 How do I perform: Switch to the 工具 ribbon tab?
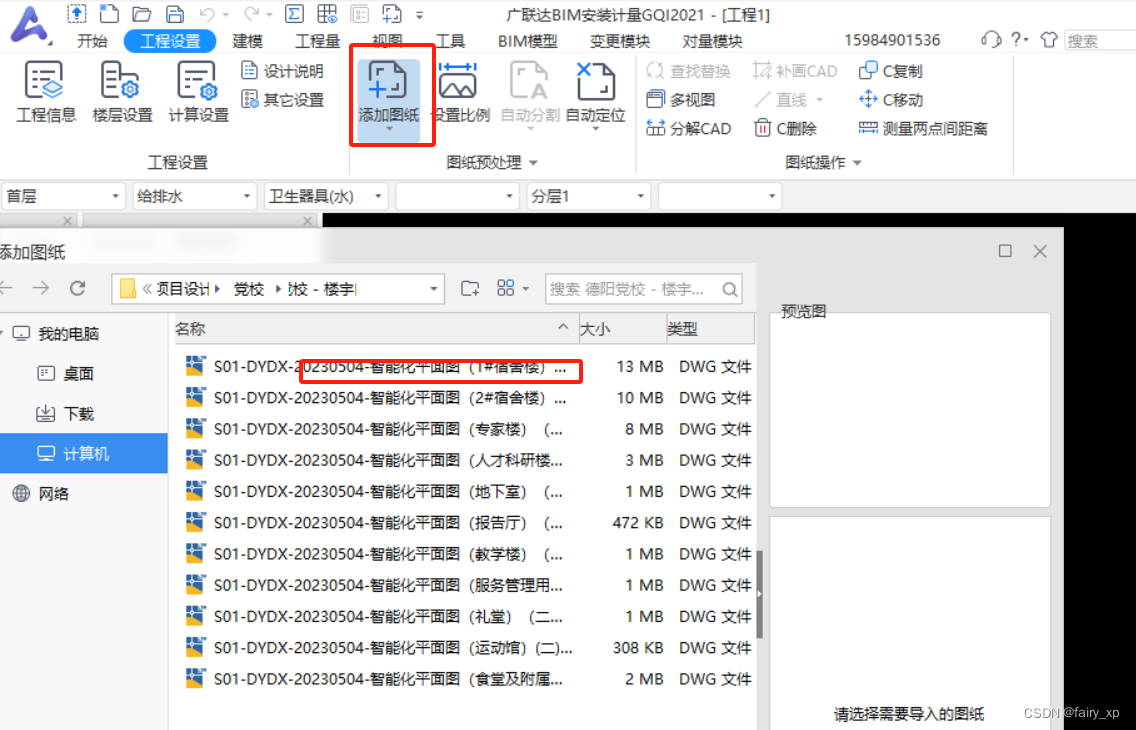pyautogui.click(x=450, y=41)
